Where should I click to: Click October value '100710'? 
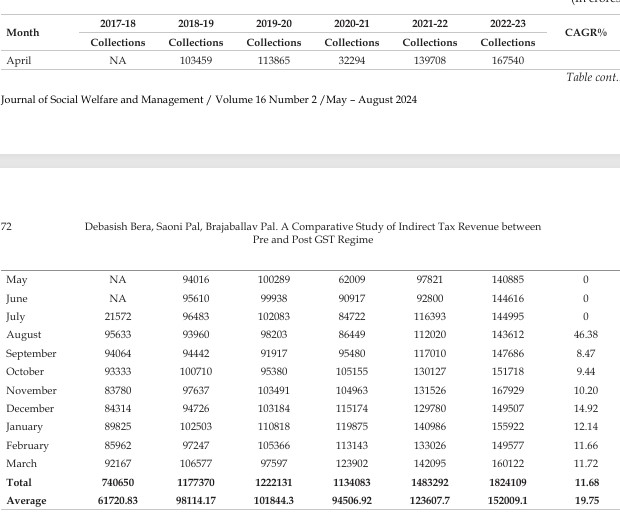coord(196,372)
